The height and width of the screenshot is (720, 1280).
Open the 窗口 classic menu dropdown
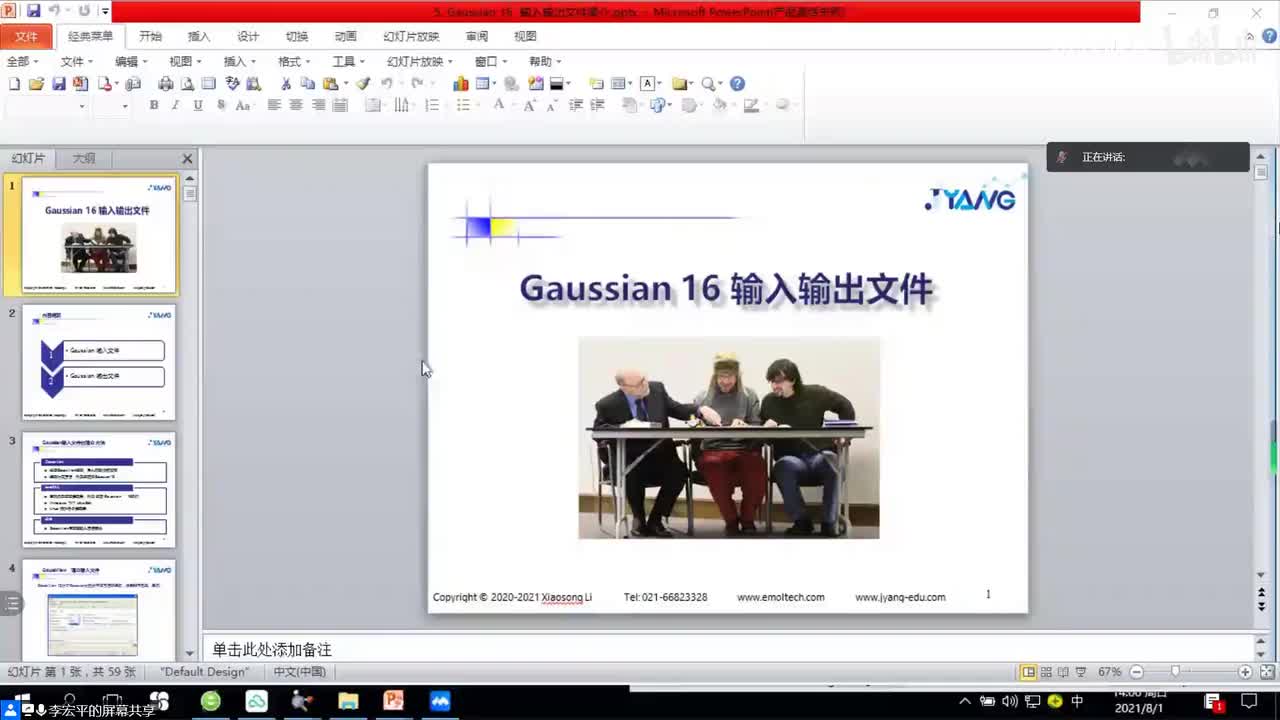(491, 61)
